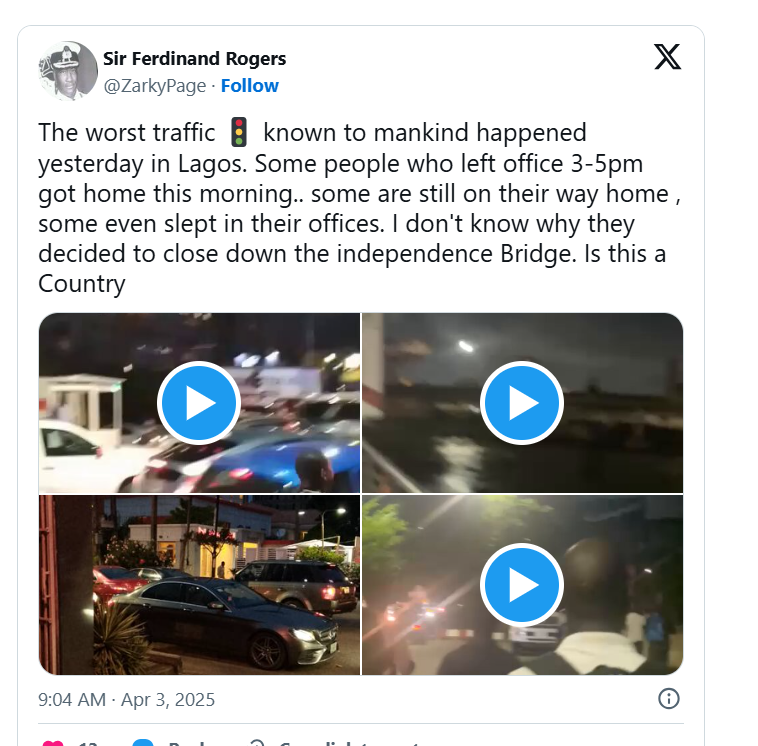Click the tweet info circle icon

669,699
